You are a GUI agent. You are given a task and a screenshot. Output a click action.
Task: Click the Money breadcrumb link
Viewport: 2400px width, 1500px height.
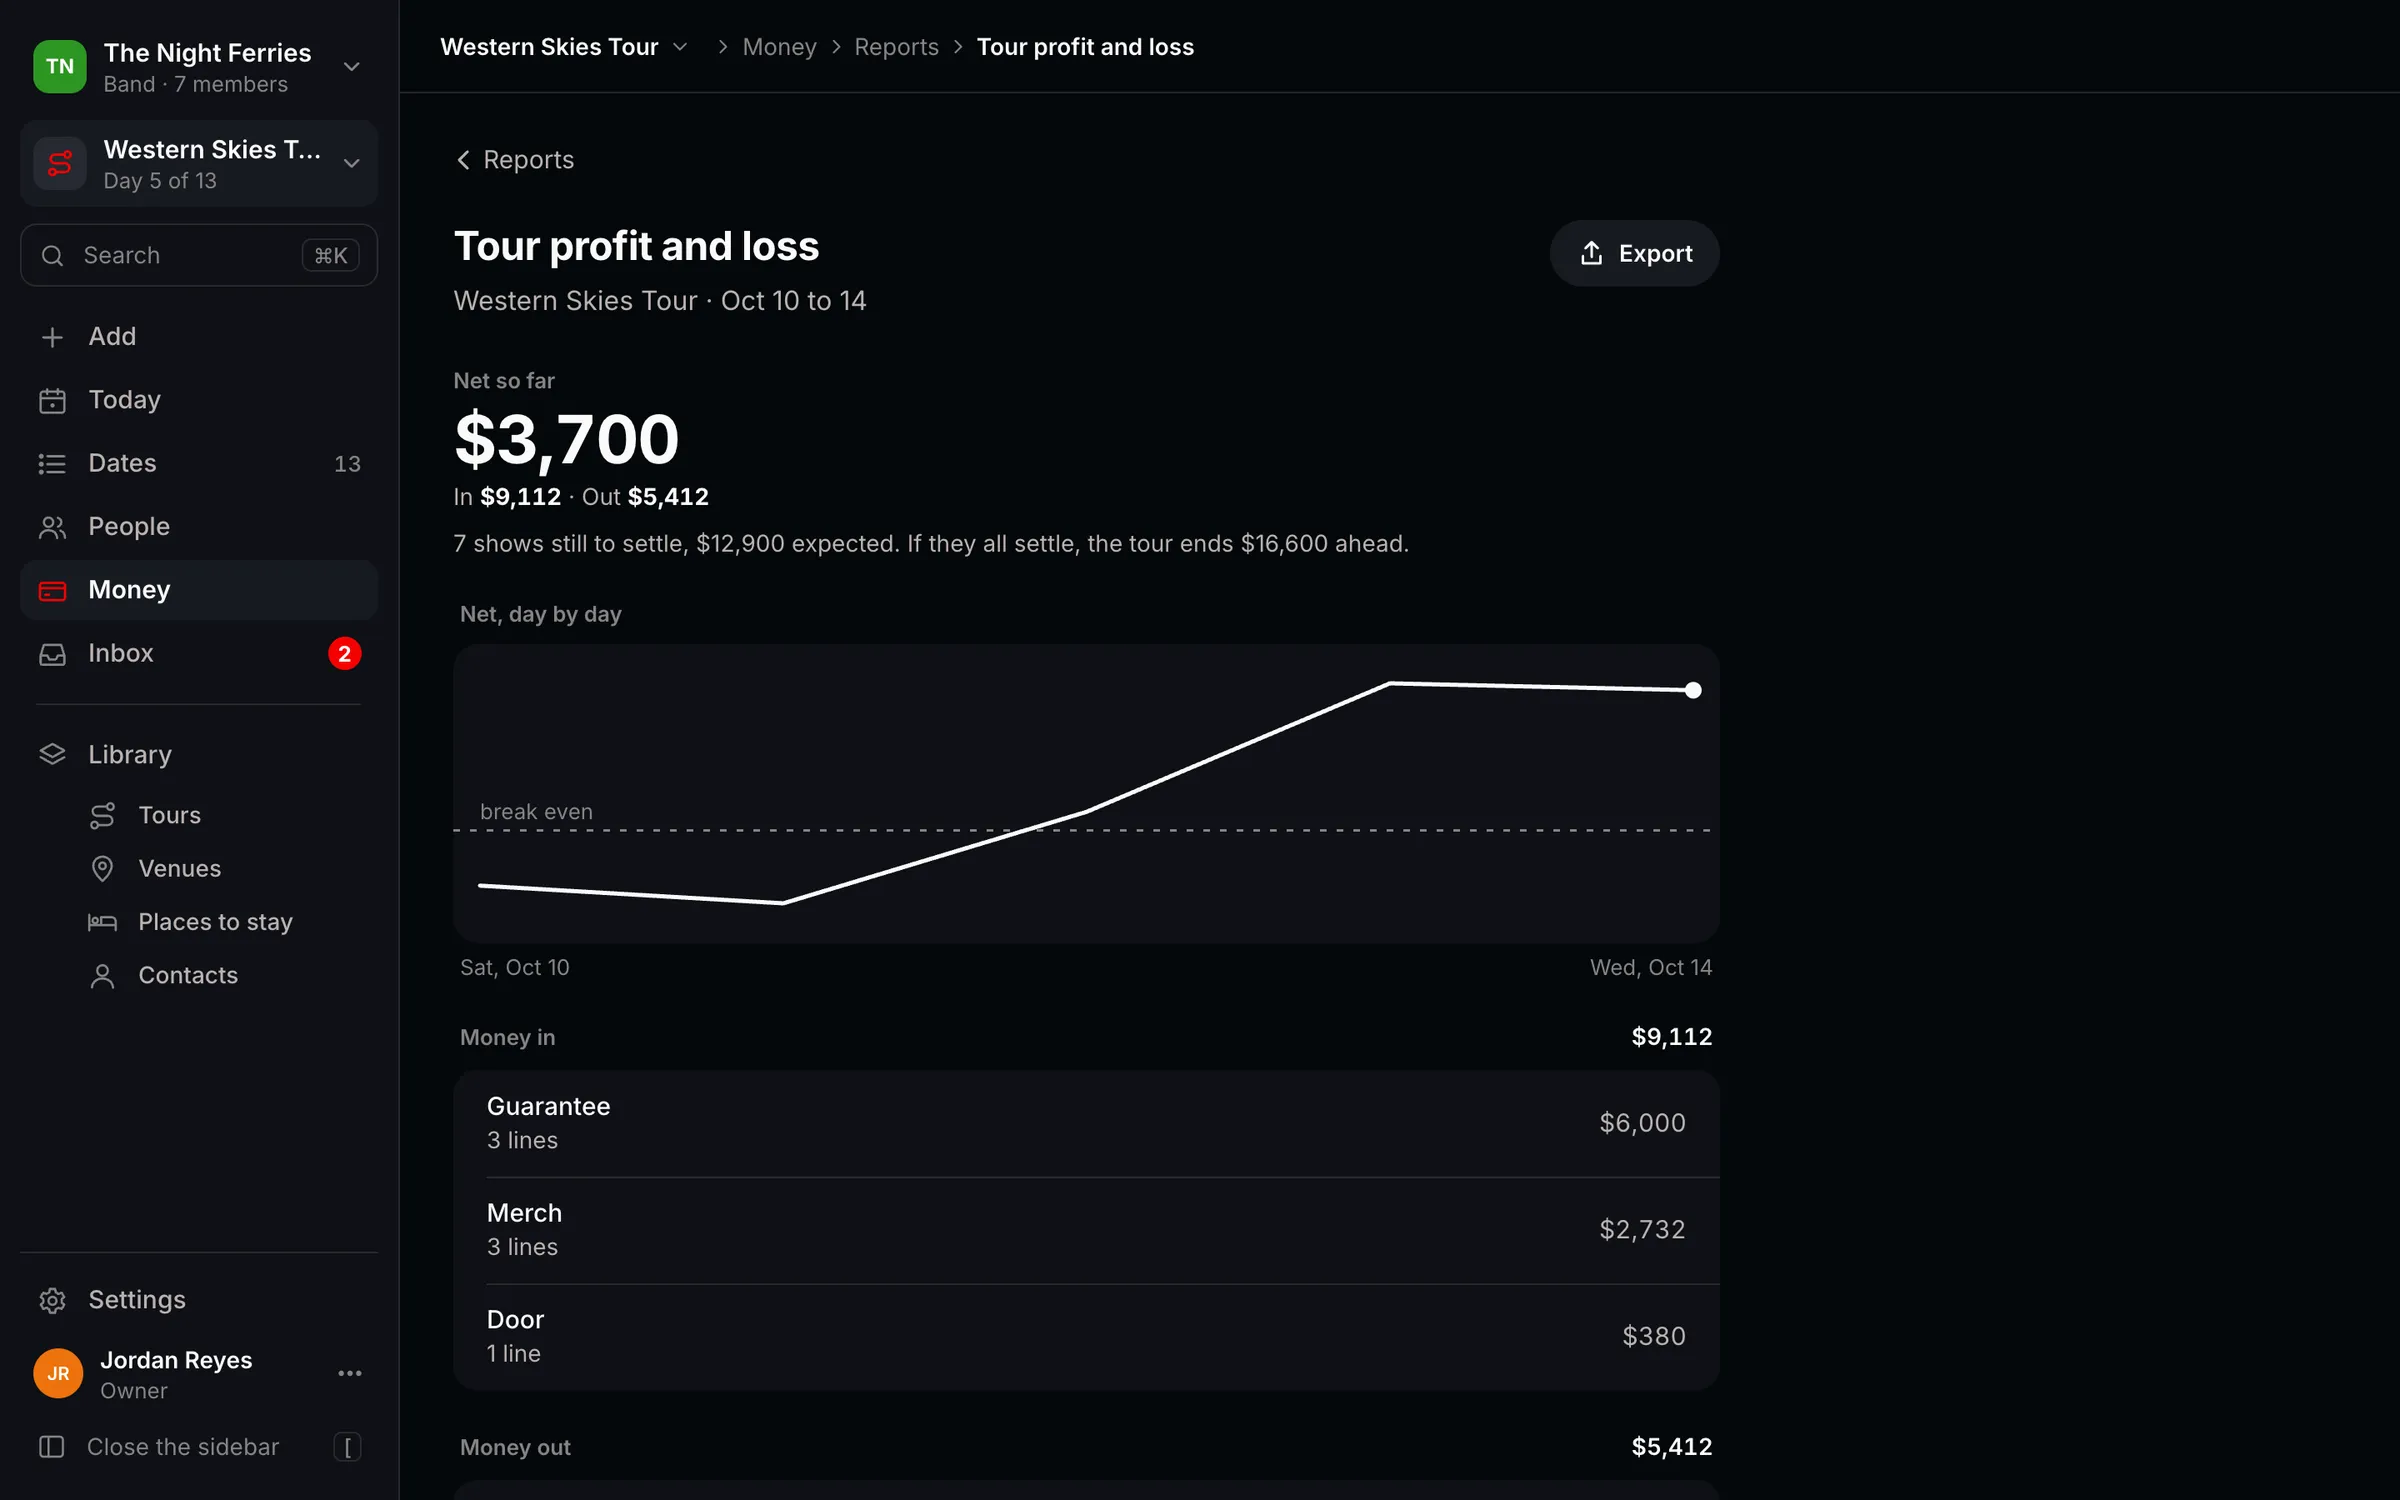tap(779, 47)
